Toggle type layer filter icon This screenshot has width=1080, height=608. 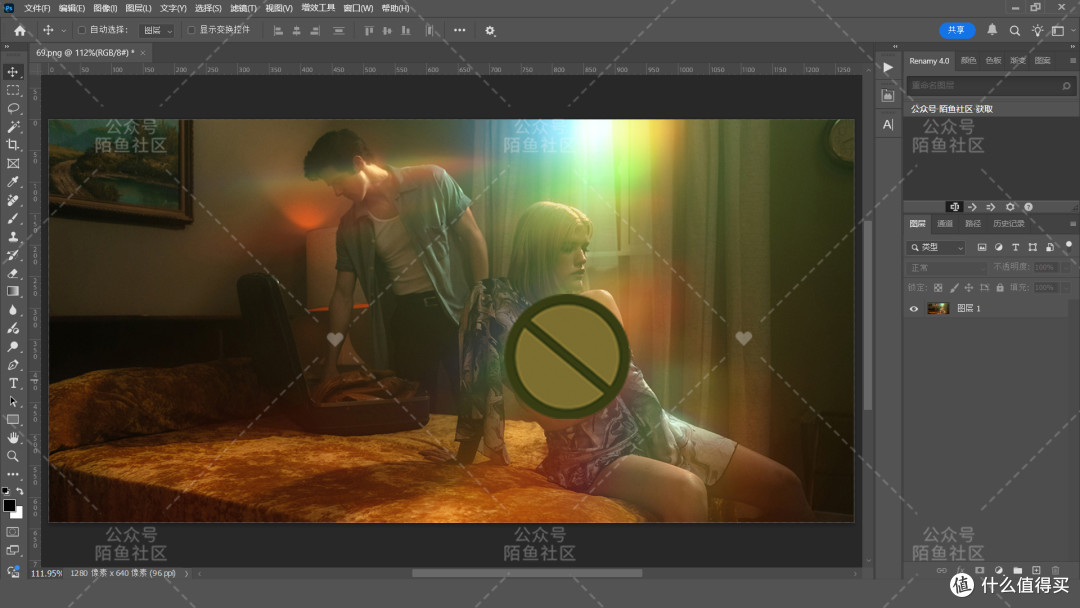(1015, 247)
